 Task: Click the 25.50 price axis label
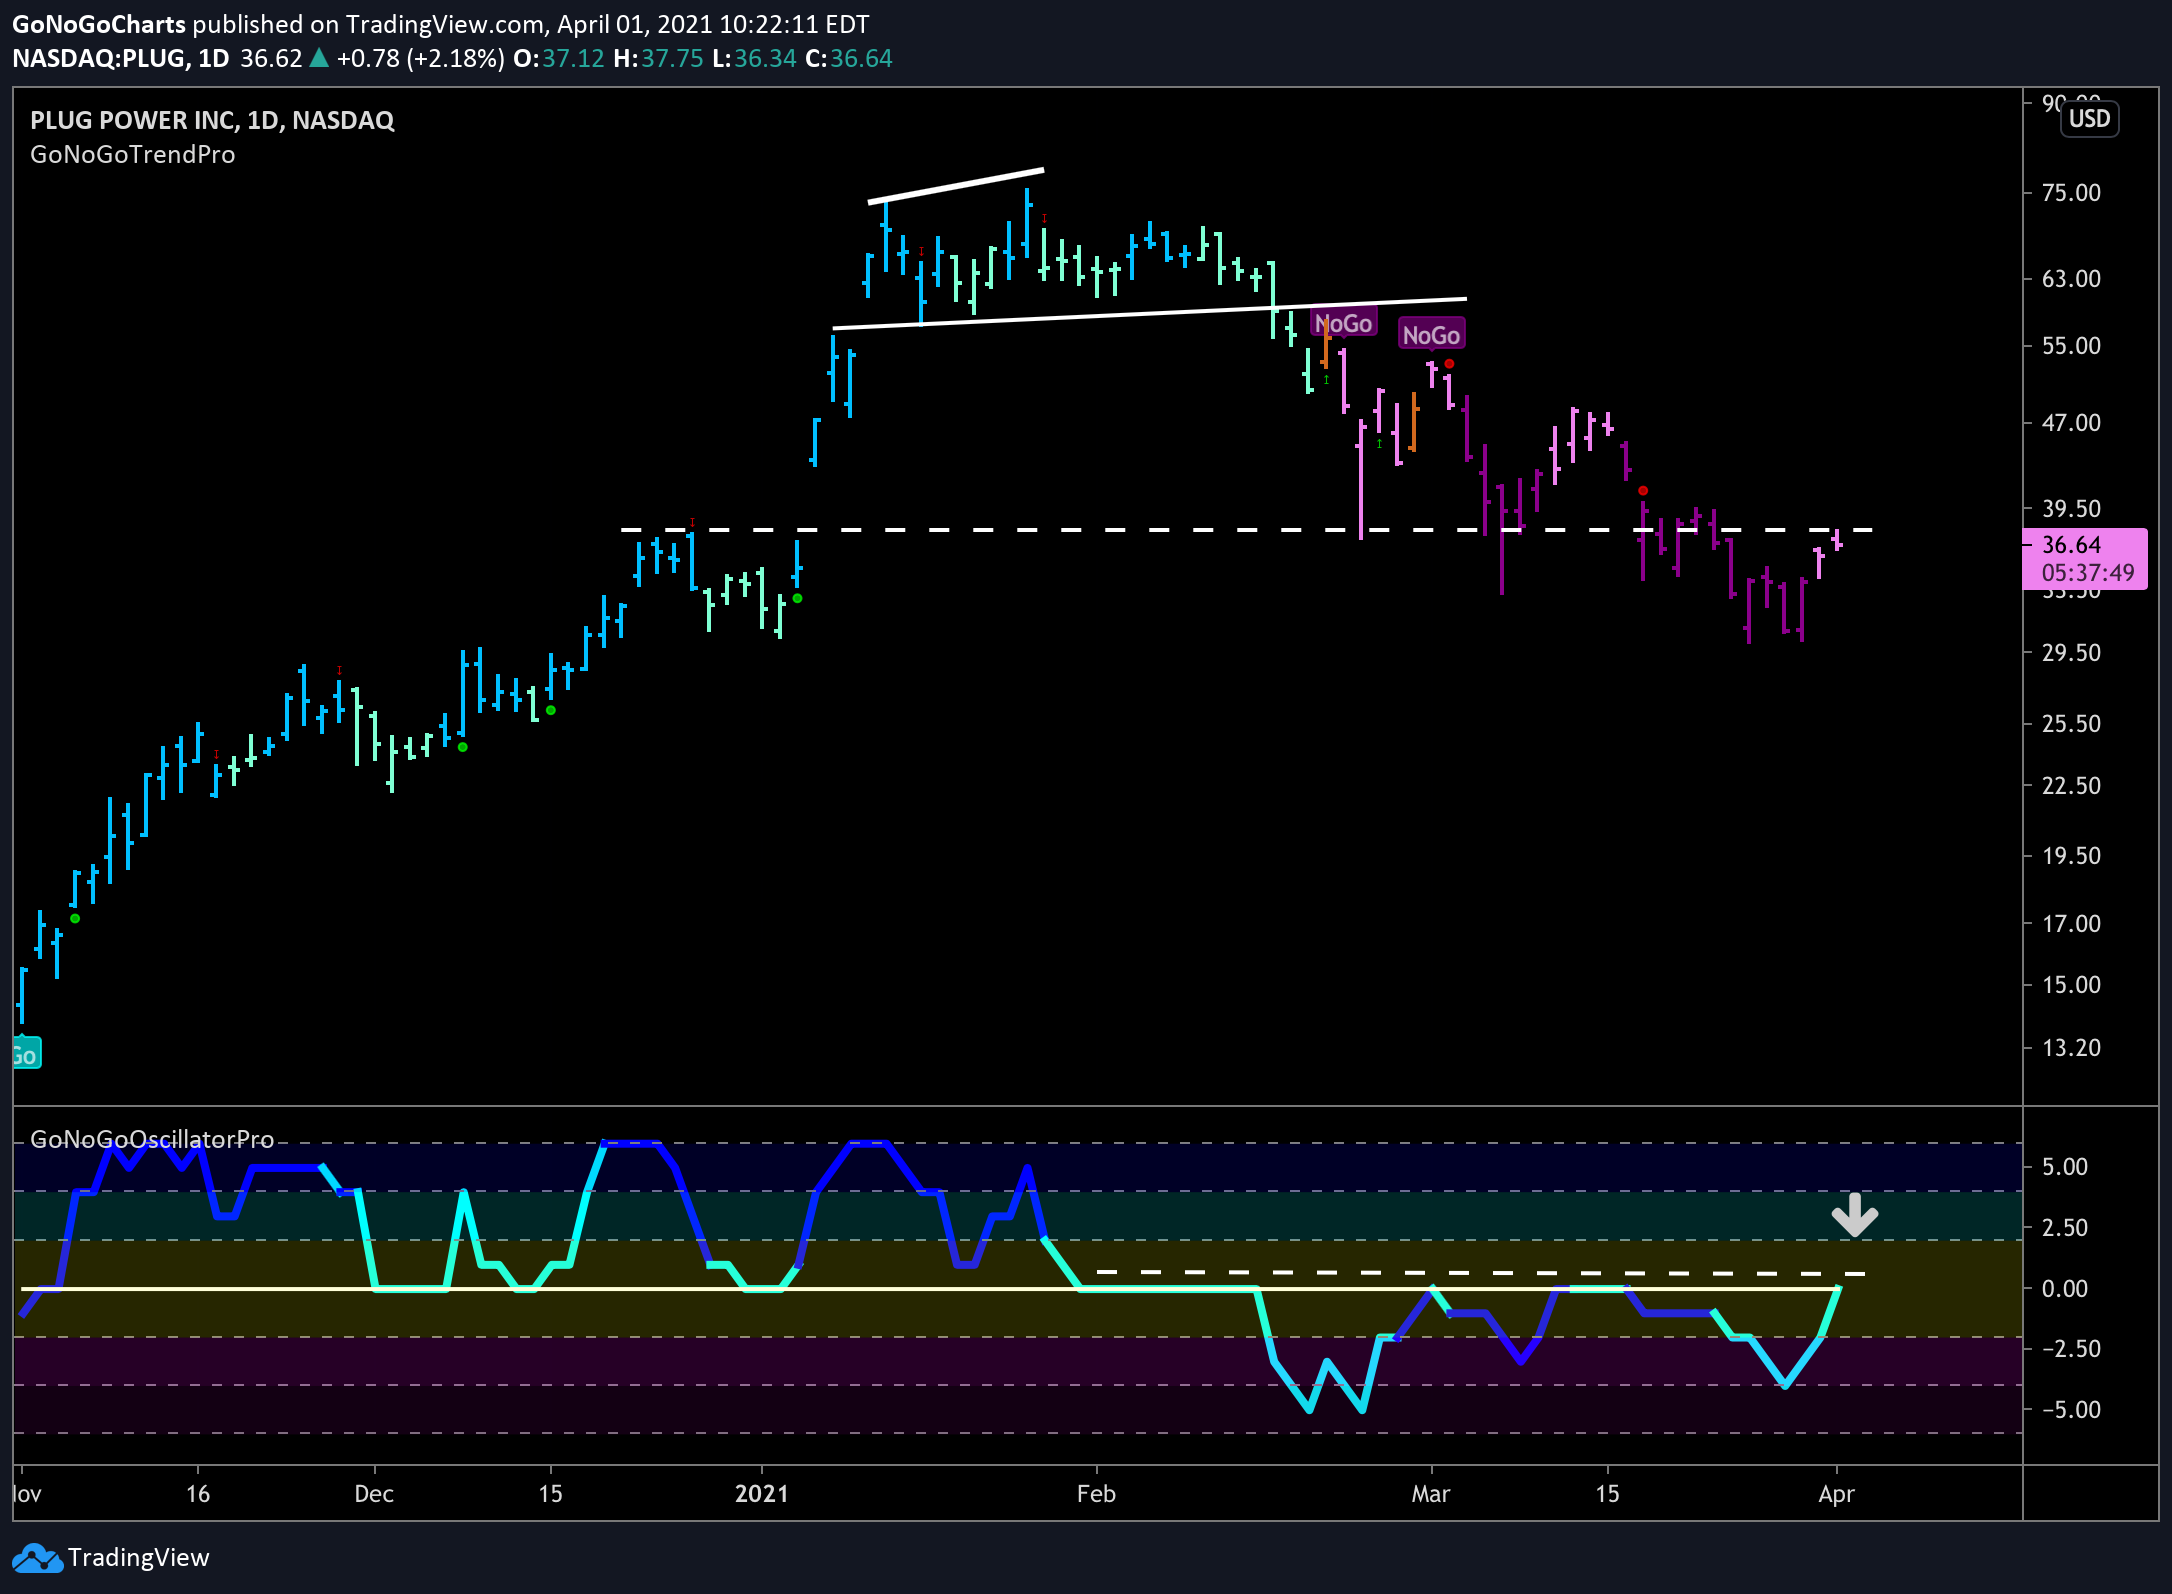click(2071, 723)
